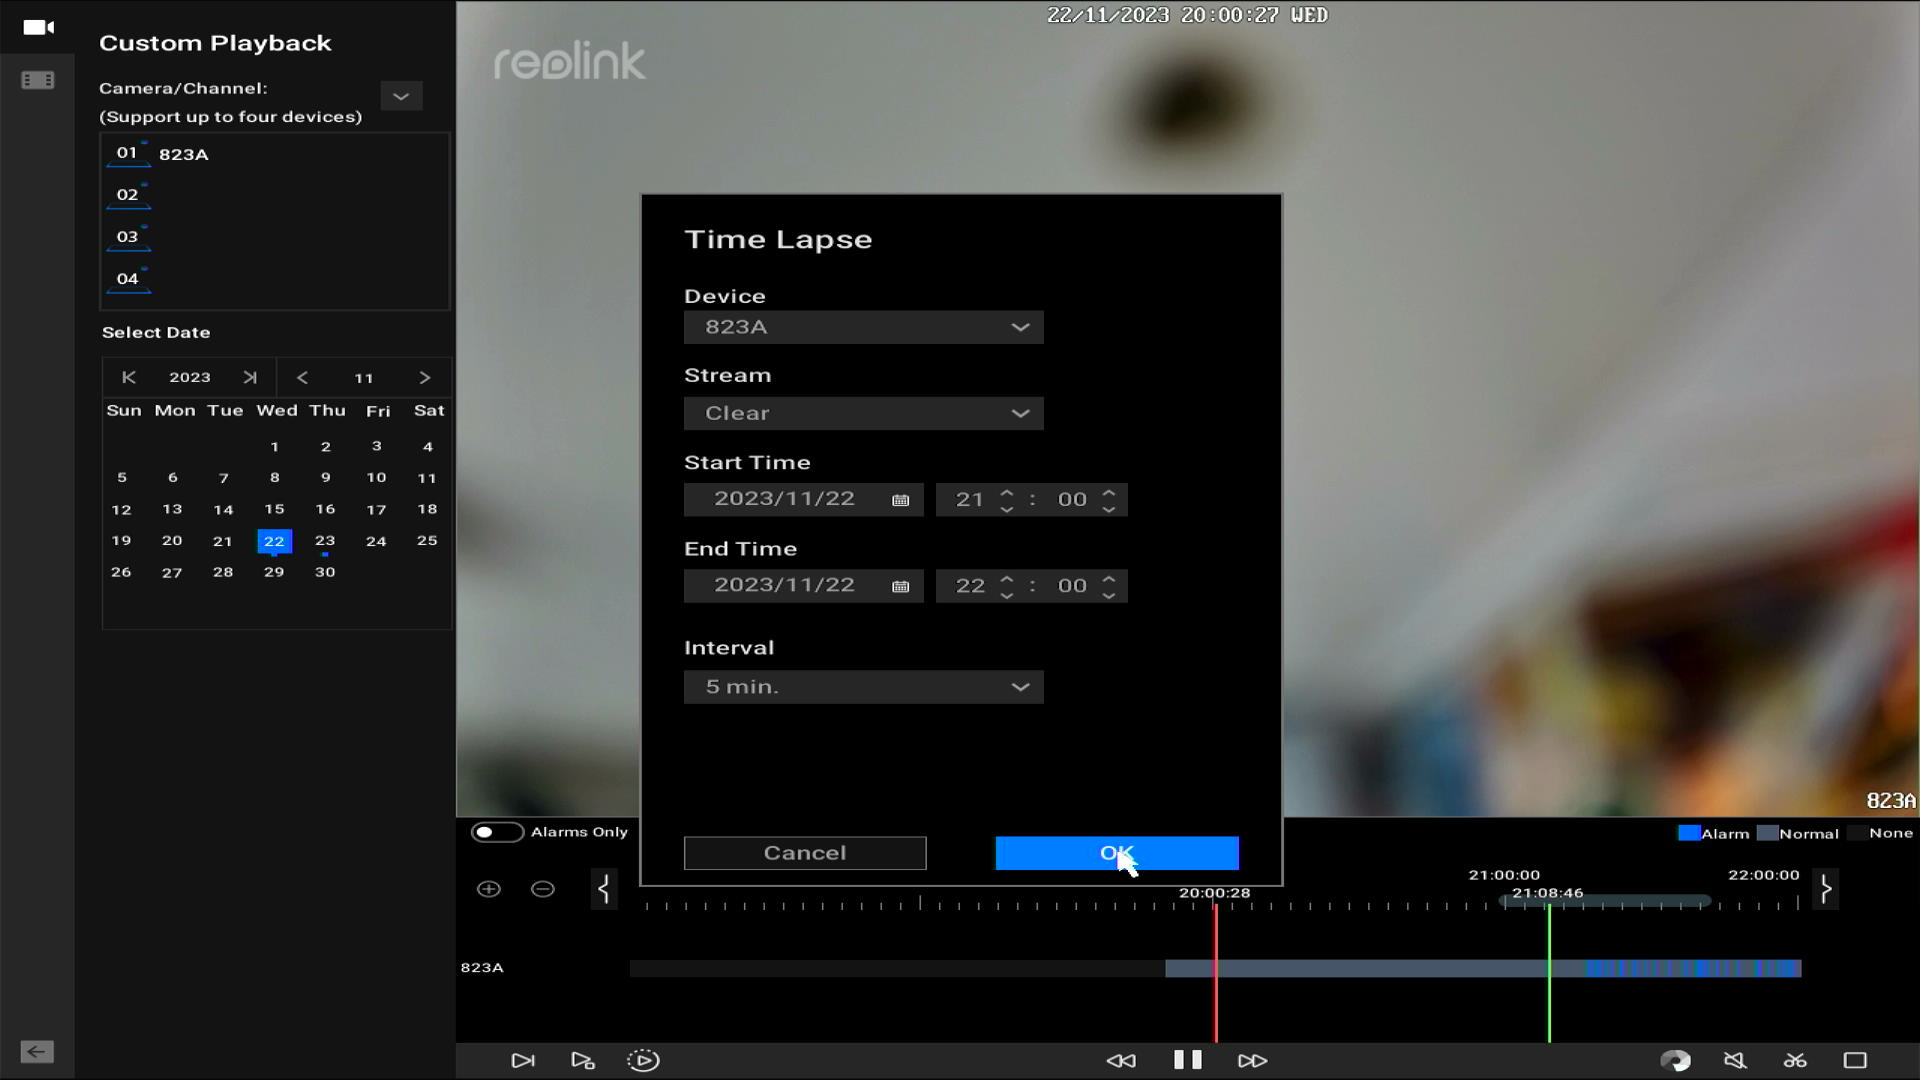Toggle pause on the playback bar
Screen dimensions: 1920x1080
(1185, 1059)
